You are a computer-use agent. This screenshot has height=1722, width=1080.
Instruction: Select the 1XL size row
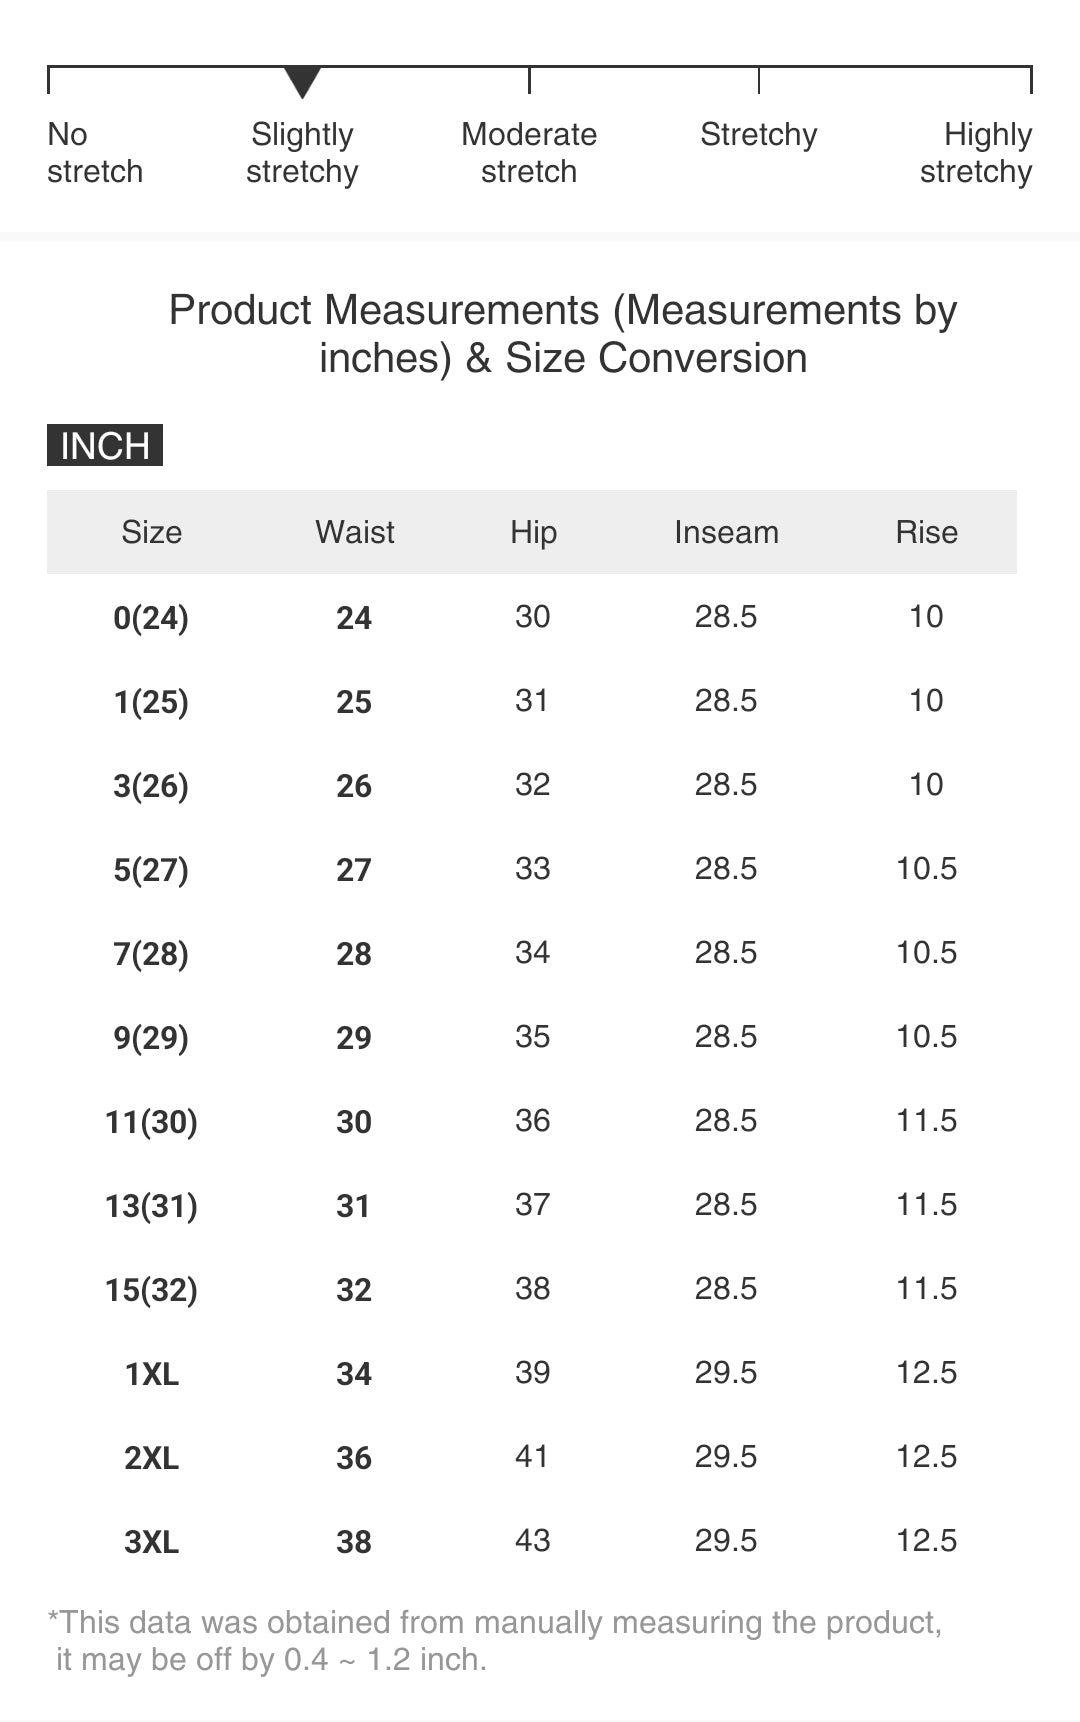coord(151,1374)
